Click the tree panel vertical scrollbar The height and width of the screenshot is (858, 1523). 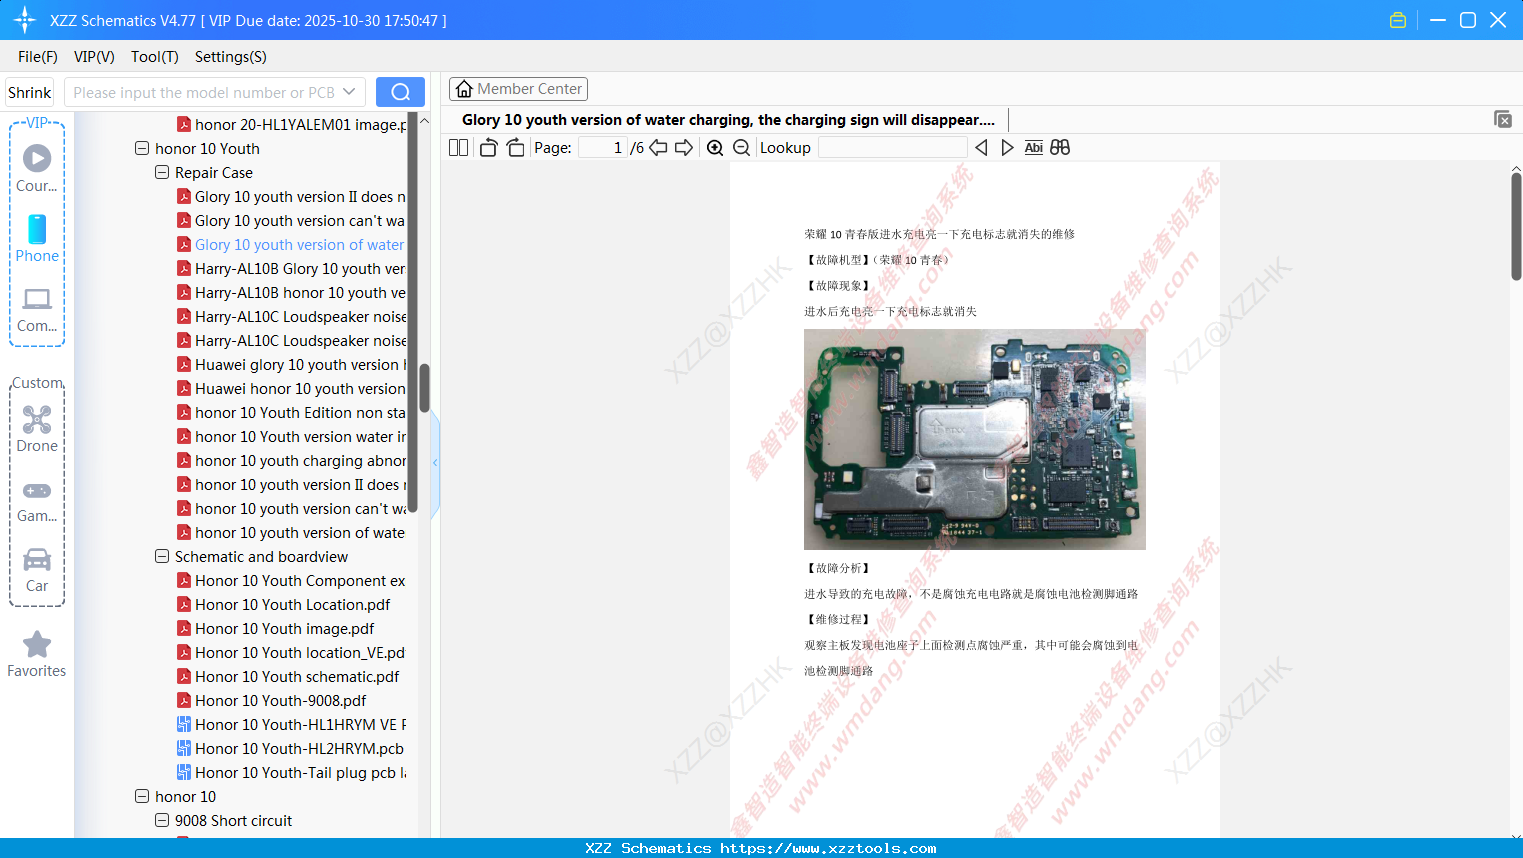click(x=424, y=388)
